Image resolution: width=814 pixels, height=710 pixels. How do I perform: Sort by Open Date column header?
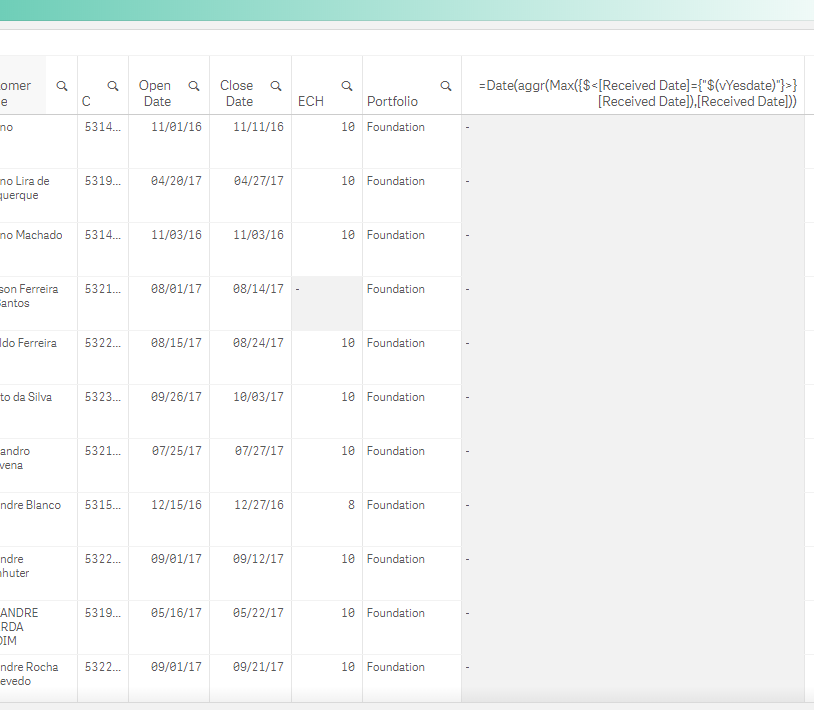pos(157,93)
